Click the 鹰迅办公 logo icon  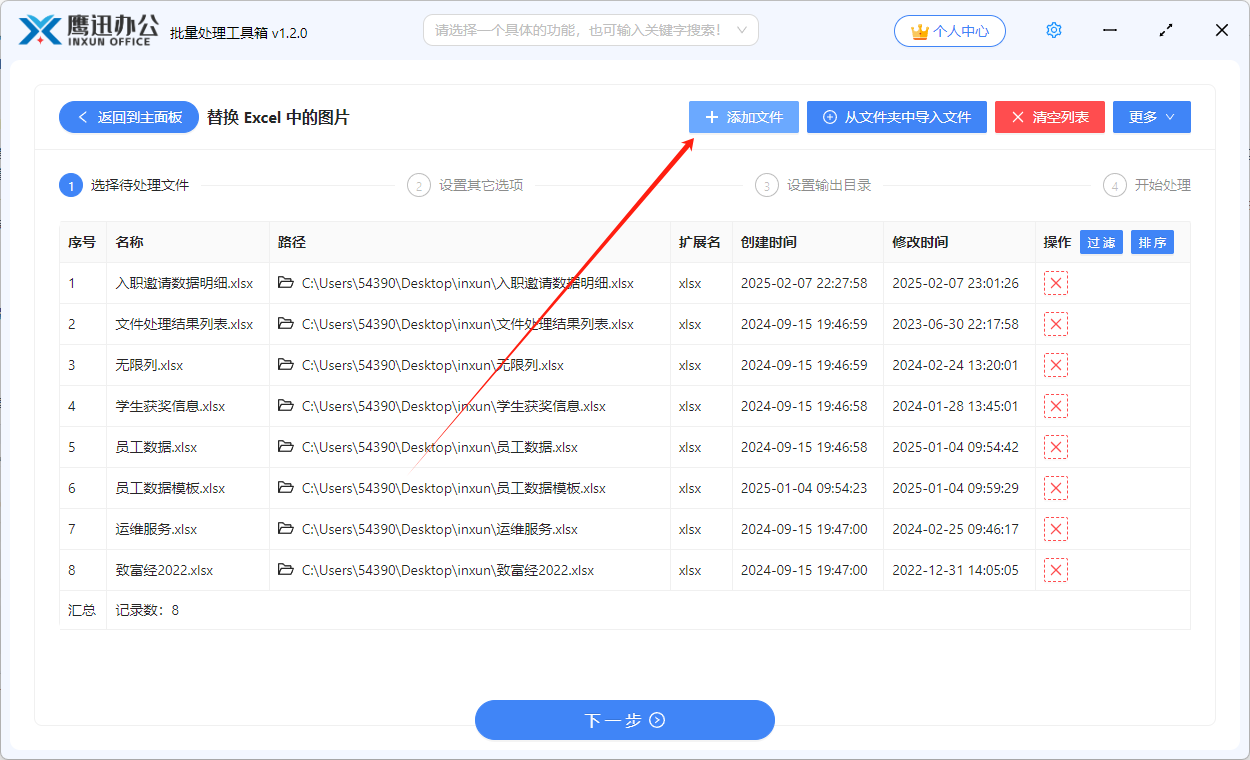coord(37,29)
